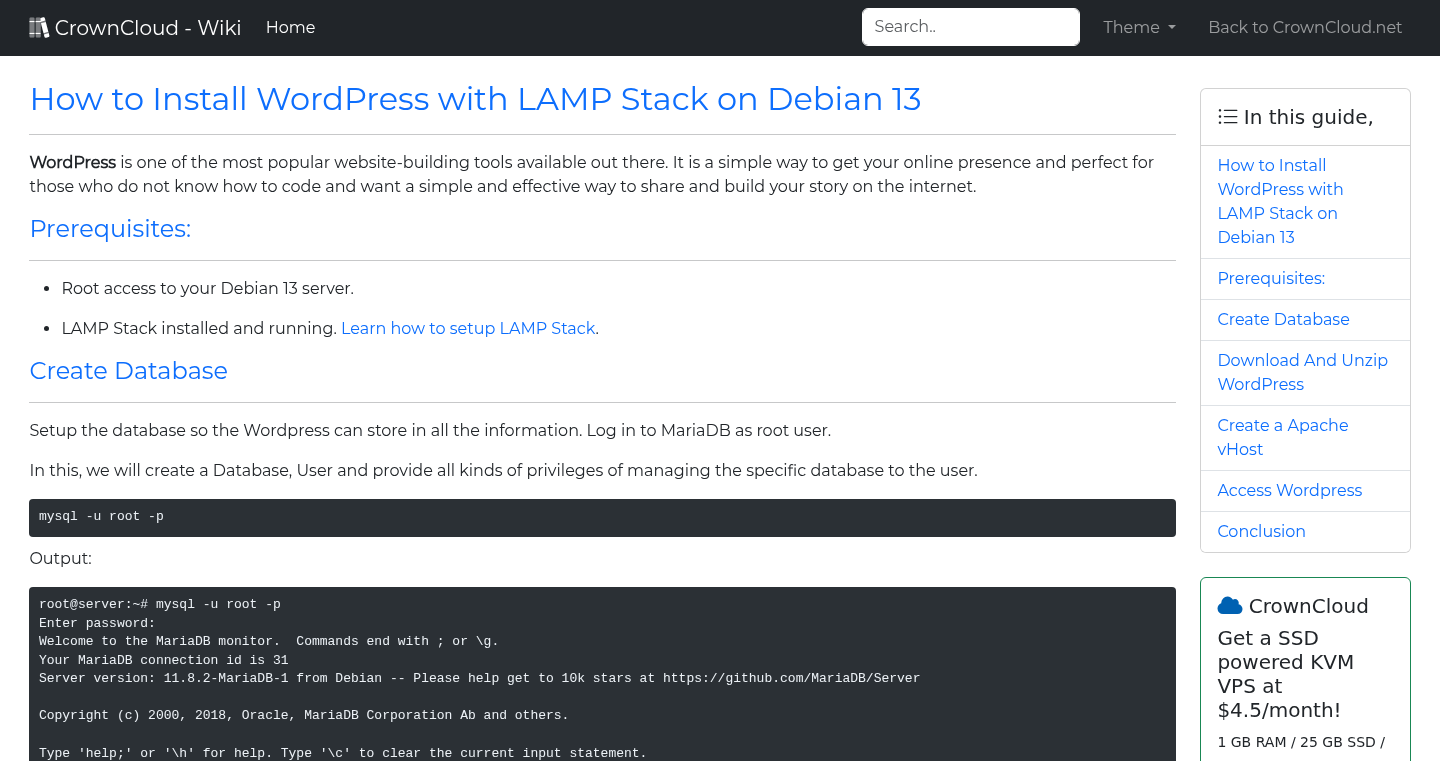Image resolution: width=1440 pixels, height=761 pixels.
Task: Click the blue "Prerequisites:" section heading
Action: [x=110, y=229]
